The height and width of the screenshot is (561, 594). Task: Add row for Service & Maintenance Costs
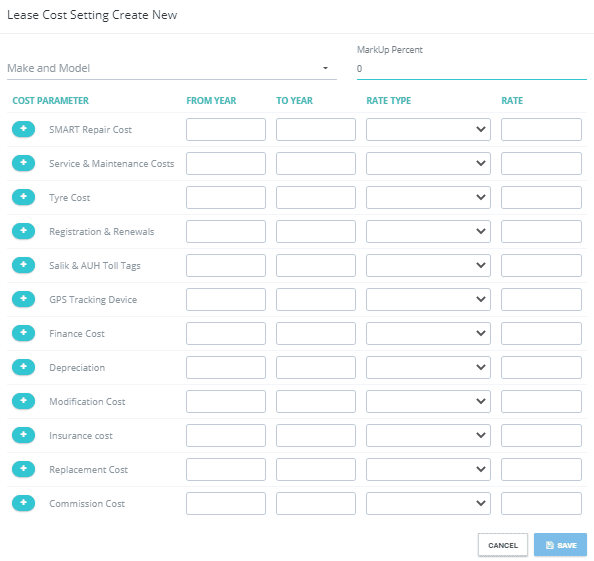coord(23,163)
